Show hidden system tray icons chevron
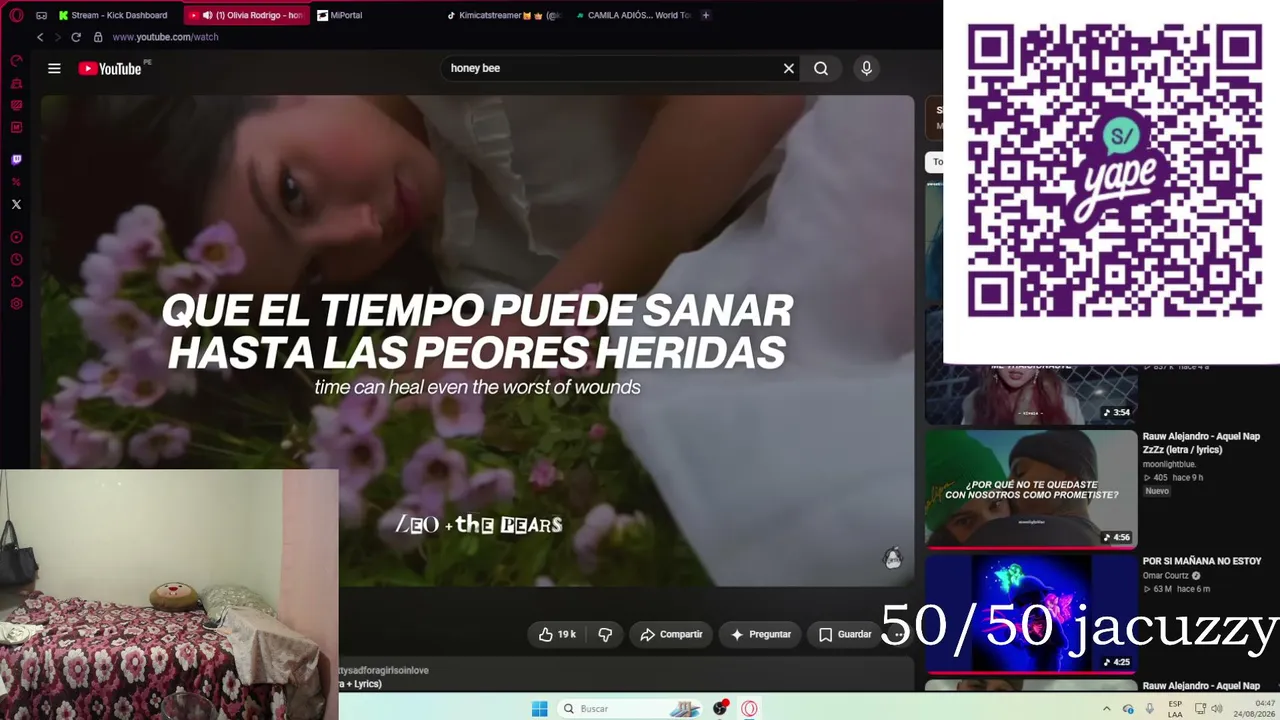The width and height of the screenshot is (1280, 720). (1106, 709)
